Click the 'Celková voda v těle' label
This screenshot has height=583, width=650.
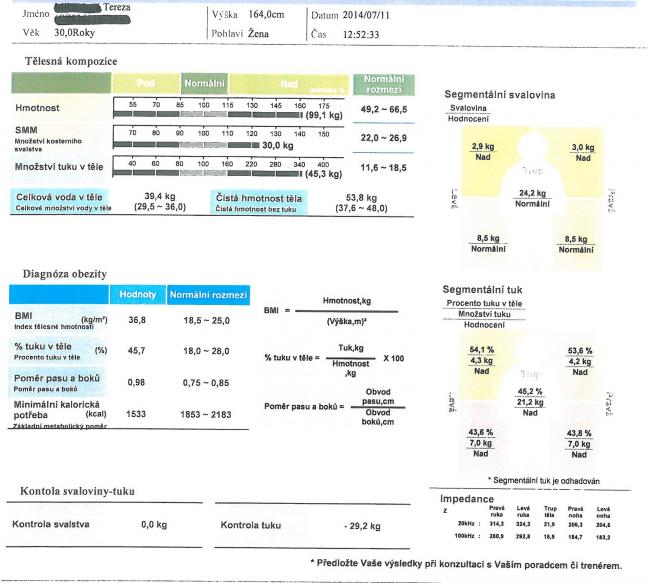(59, 197)
